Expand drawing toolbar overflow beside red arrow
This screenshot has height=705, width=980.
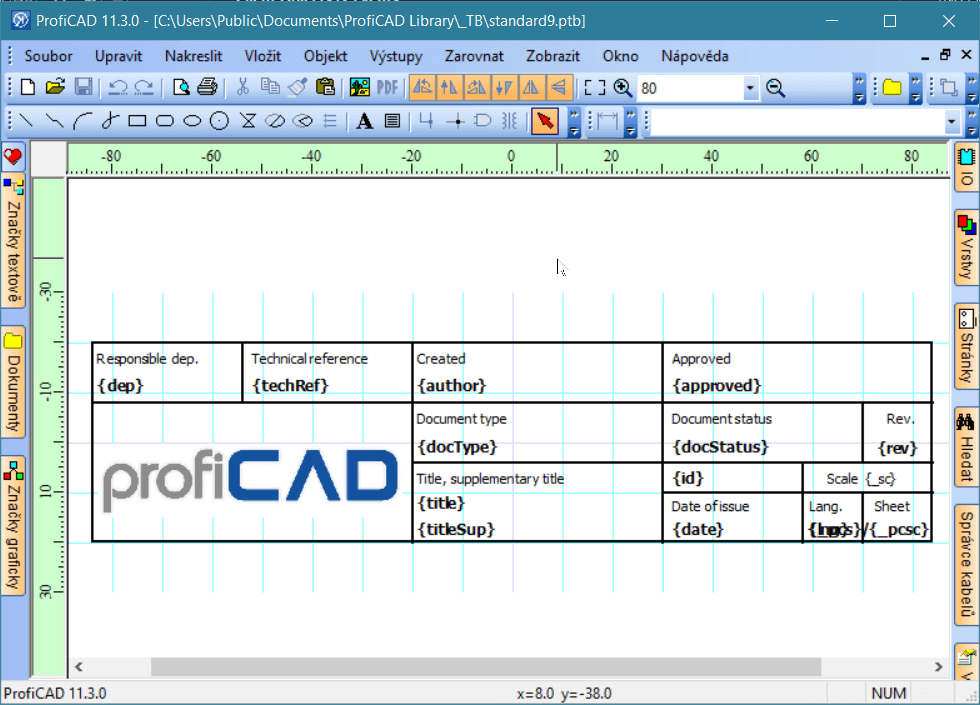click(x=574, y=121)
